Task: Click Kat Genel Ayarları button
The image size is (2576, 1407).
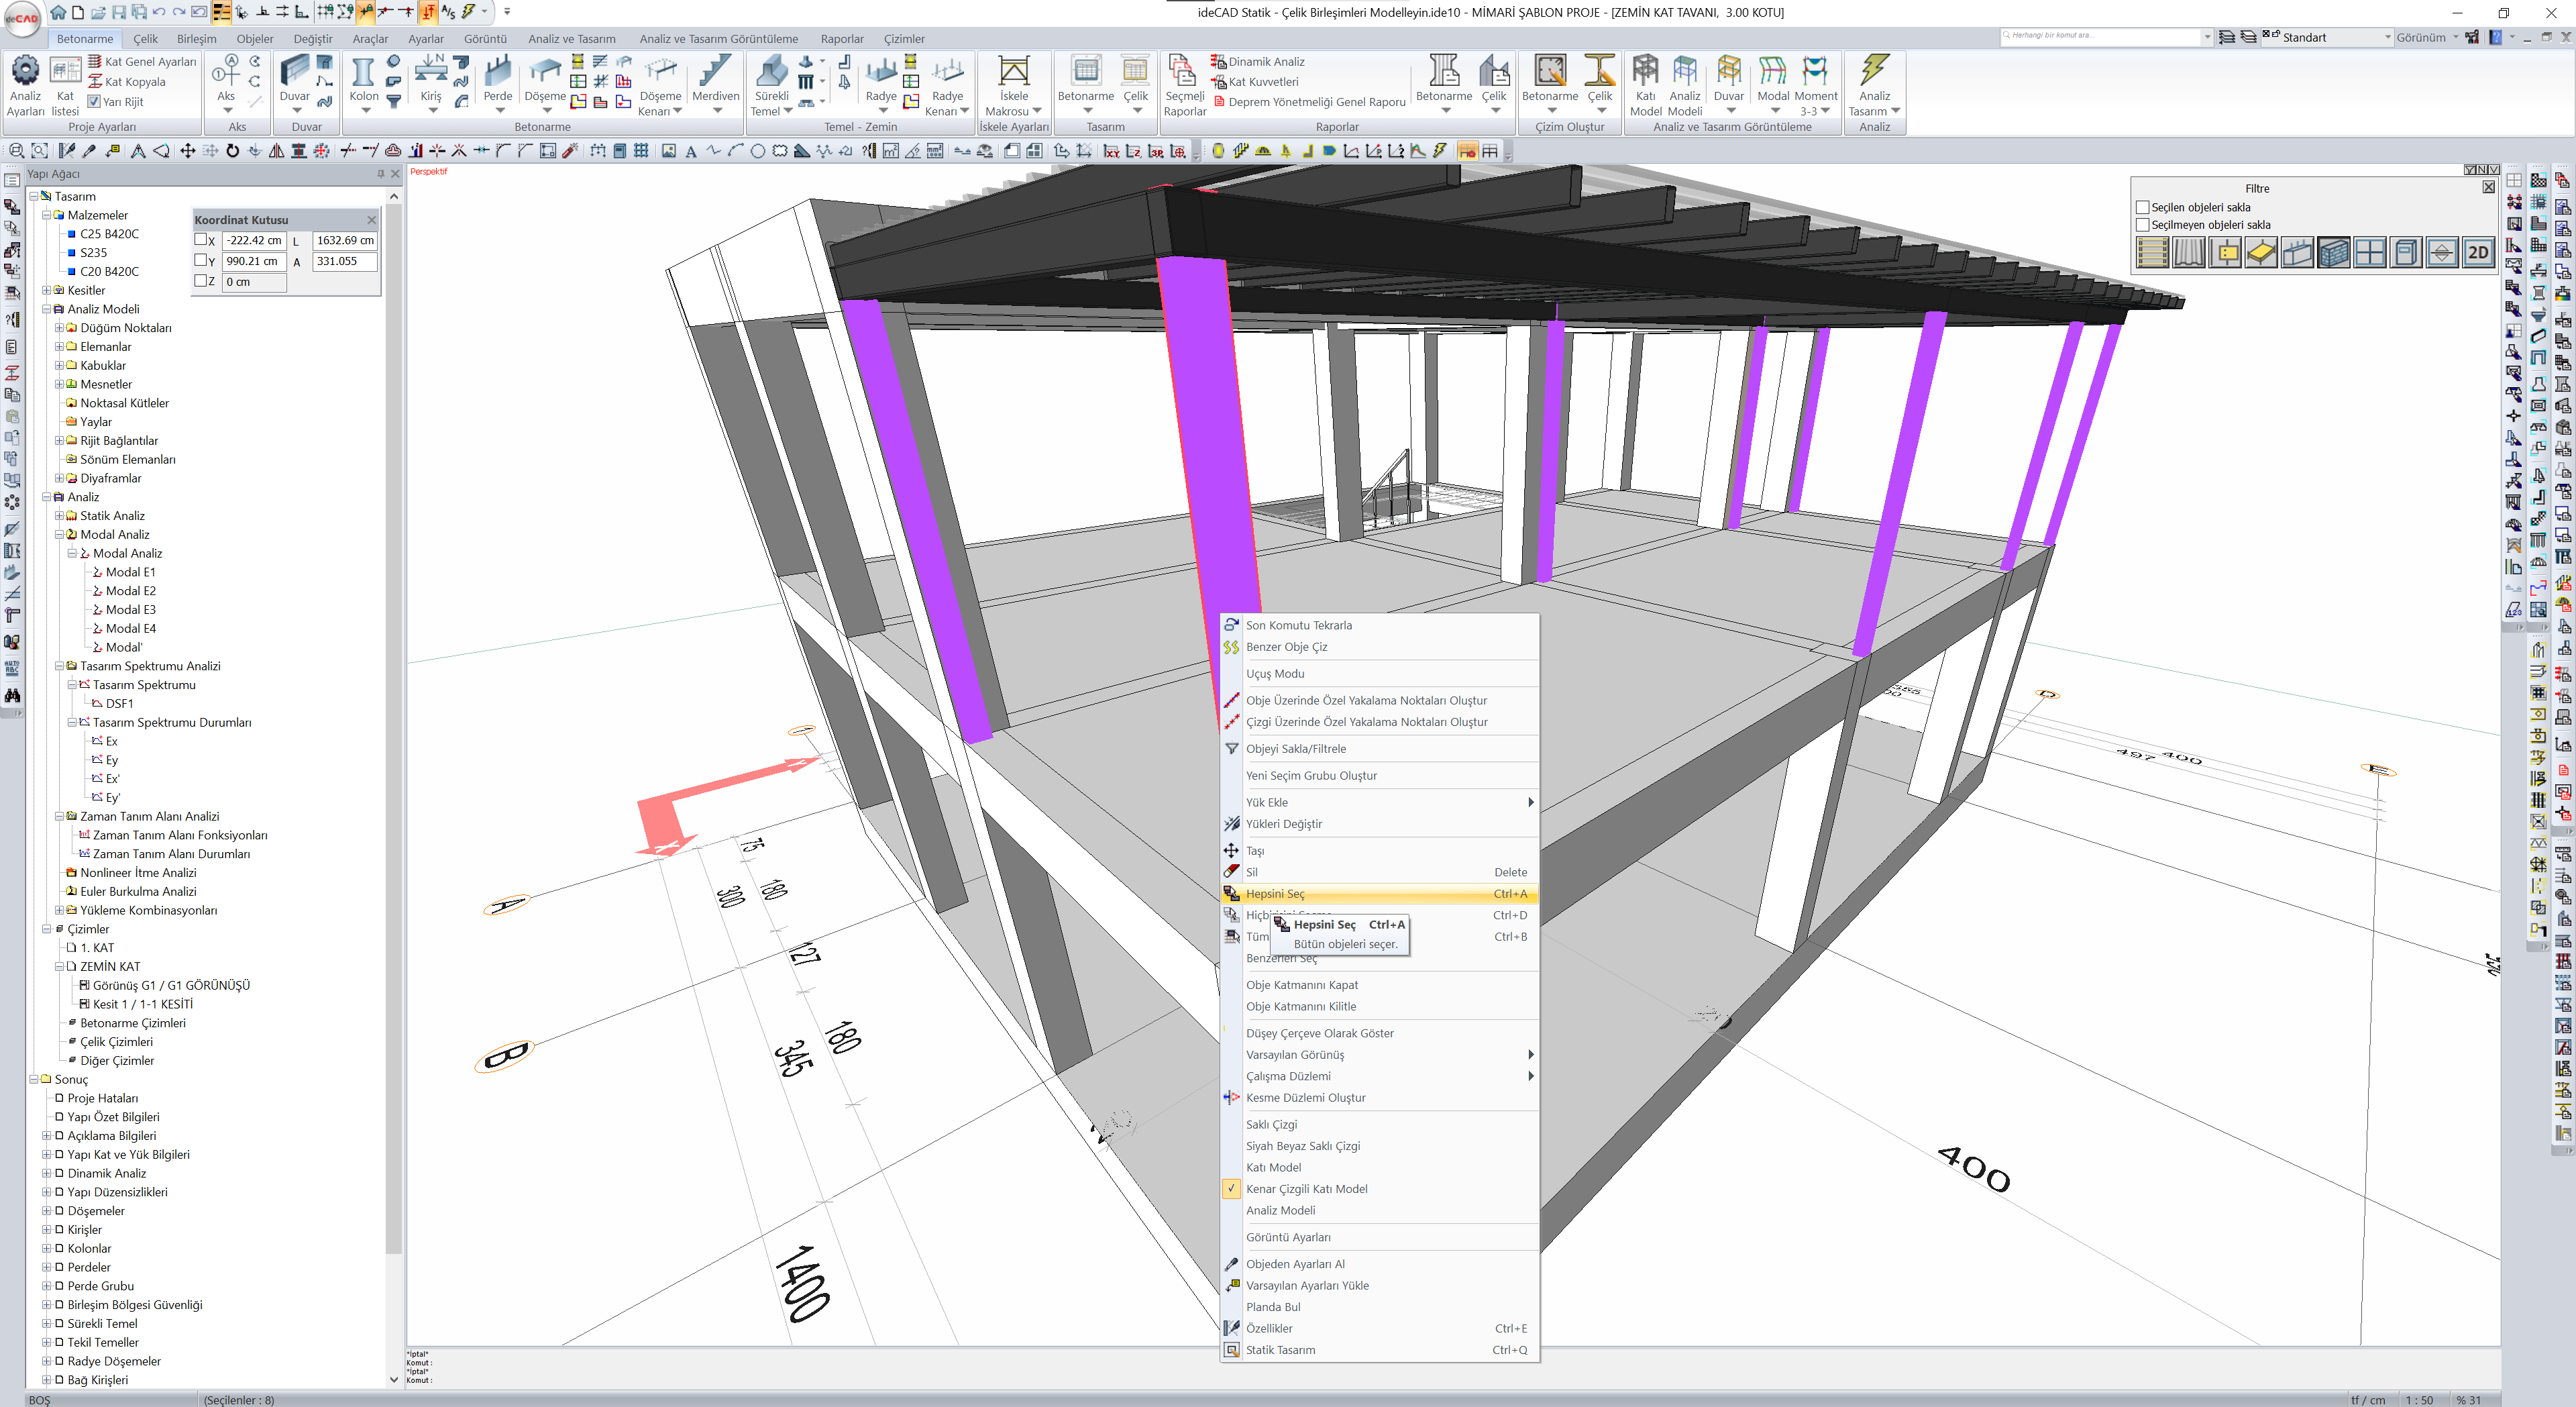Action: click(x=150, y=62)
